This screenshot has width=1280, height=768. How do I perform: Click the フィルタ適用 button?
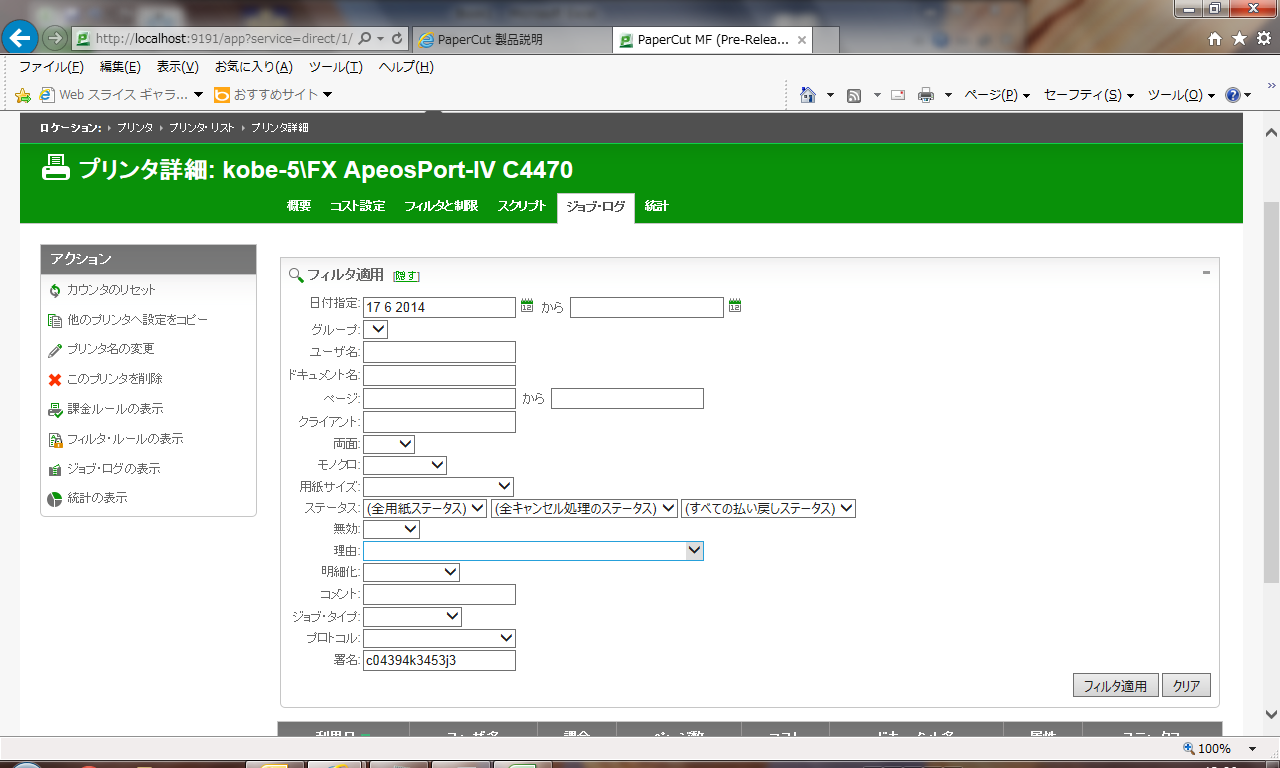(x=1115, y=685)
